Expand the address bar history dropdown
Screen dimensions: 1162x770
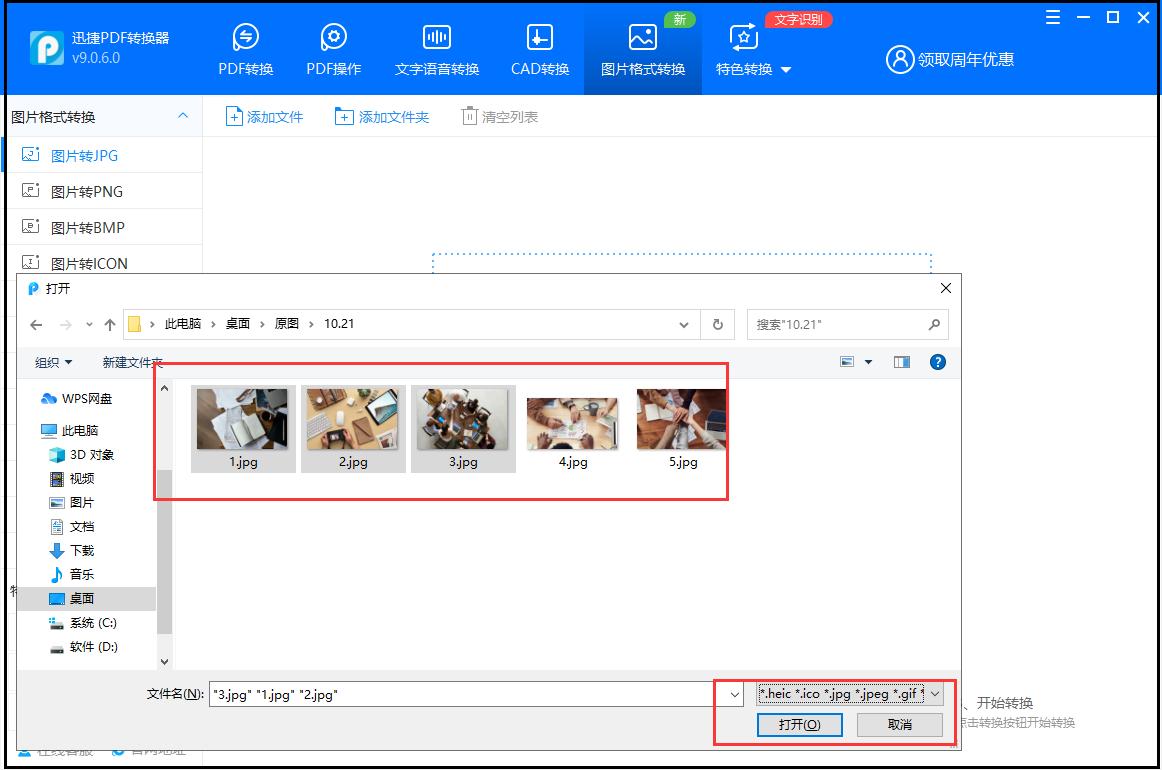click(x=683, y=325)
